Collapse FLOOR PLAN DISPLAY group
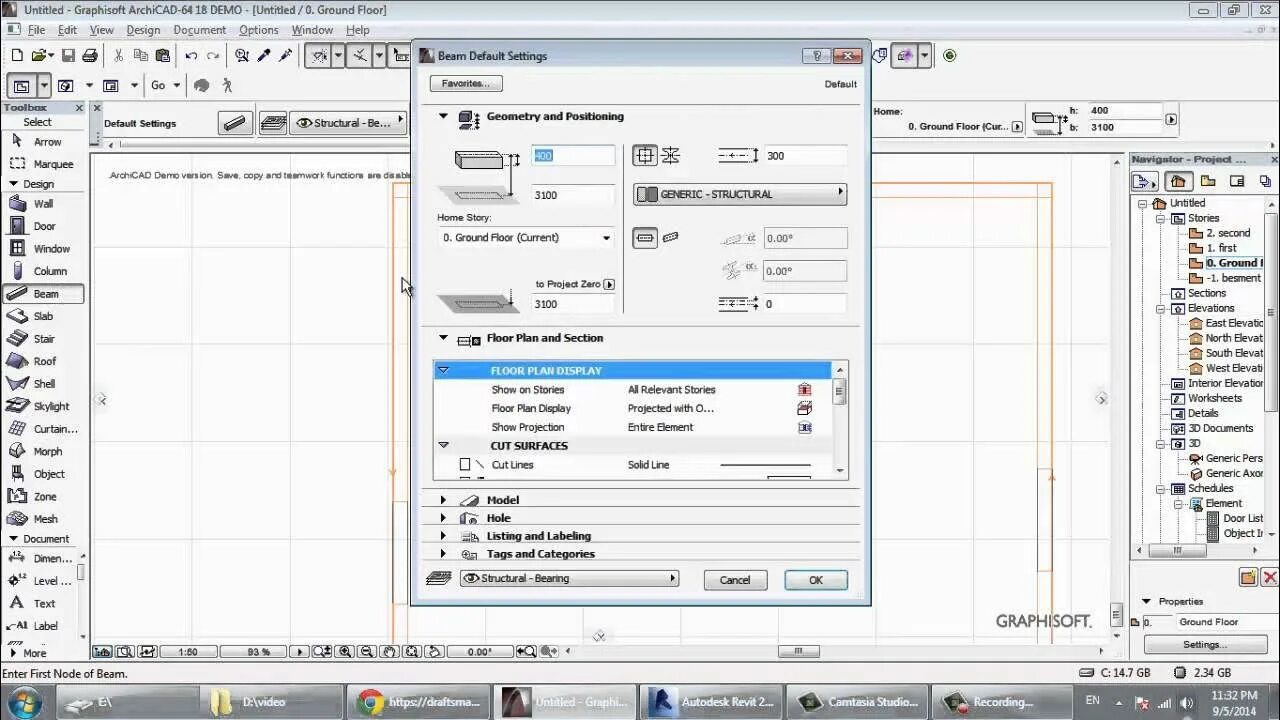 [443, 370]
